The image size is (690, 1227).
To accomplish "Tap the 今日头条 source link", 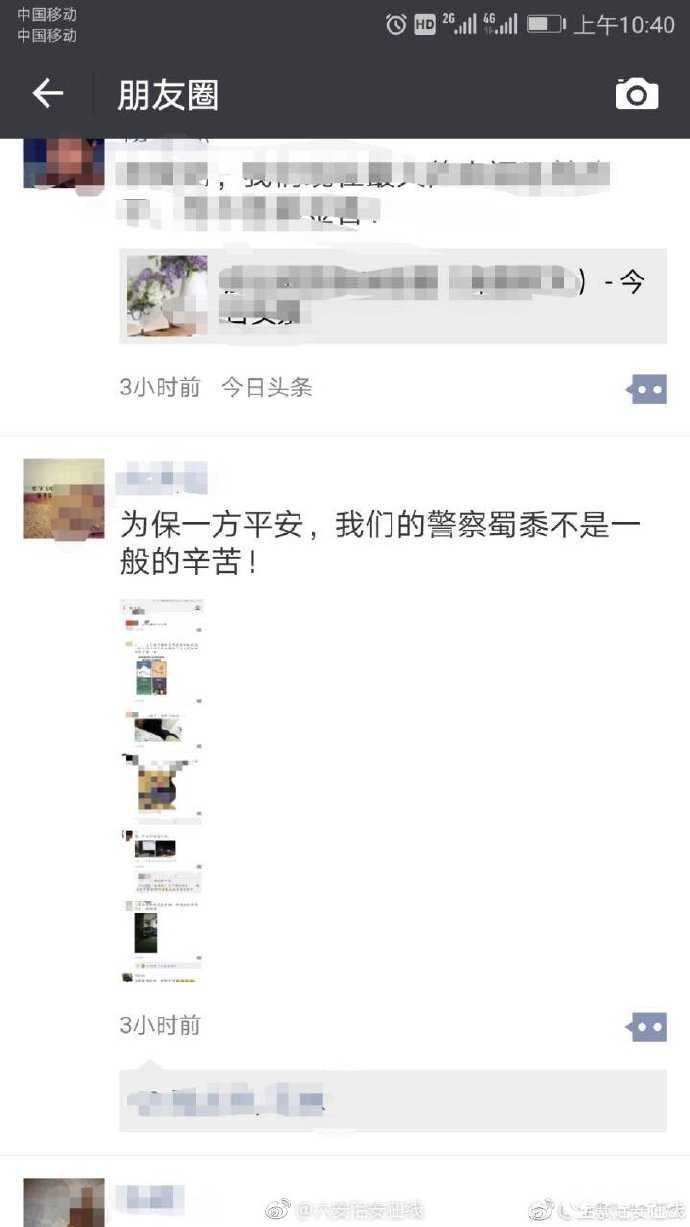I will click(x=267, y=387).
